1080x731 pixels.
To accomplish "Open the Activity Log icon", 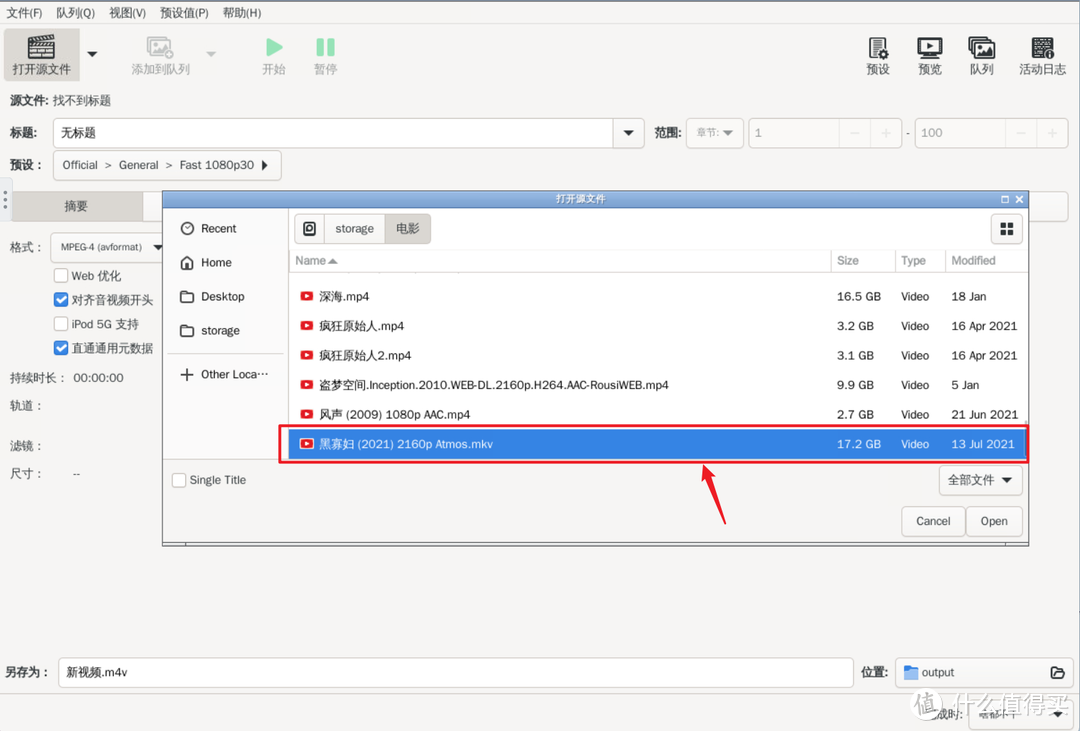I will pyautogui.click(x=1042, y=48).
